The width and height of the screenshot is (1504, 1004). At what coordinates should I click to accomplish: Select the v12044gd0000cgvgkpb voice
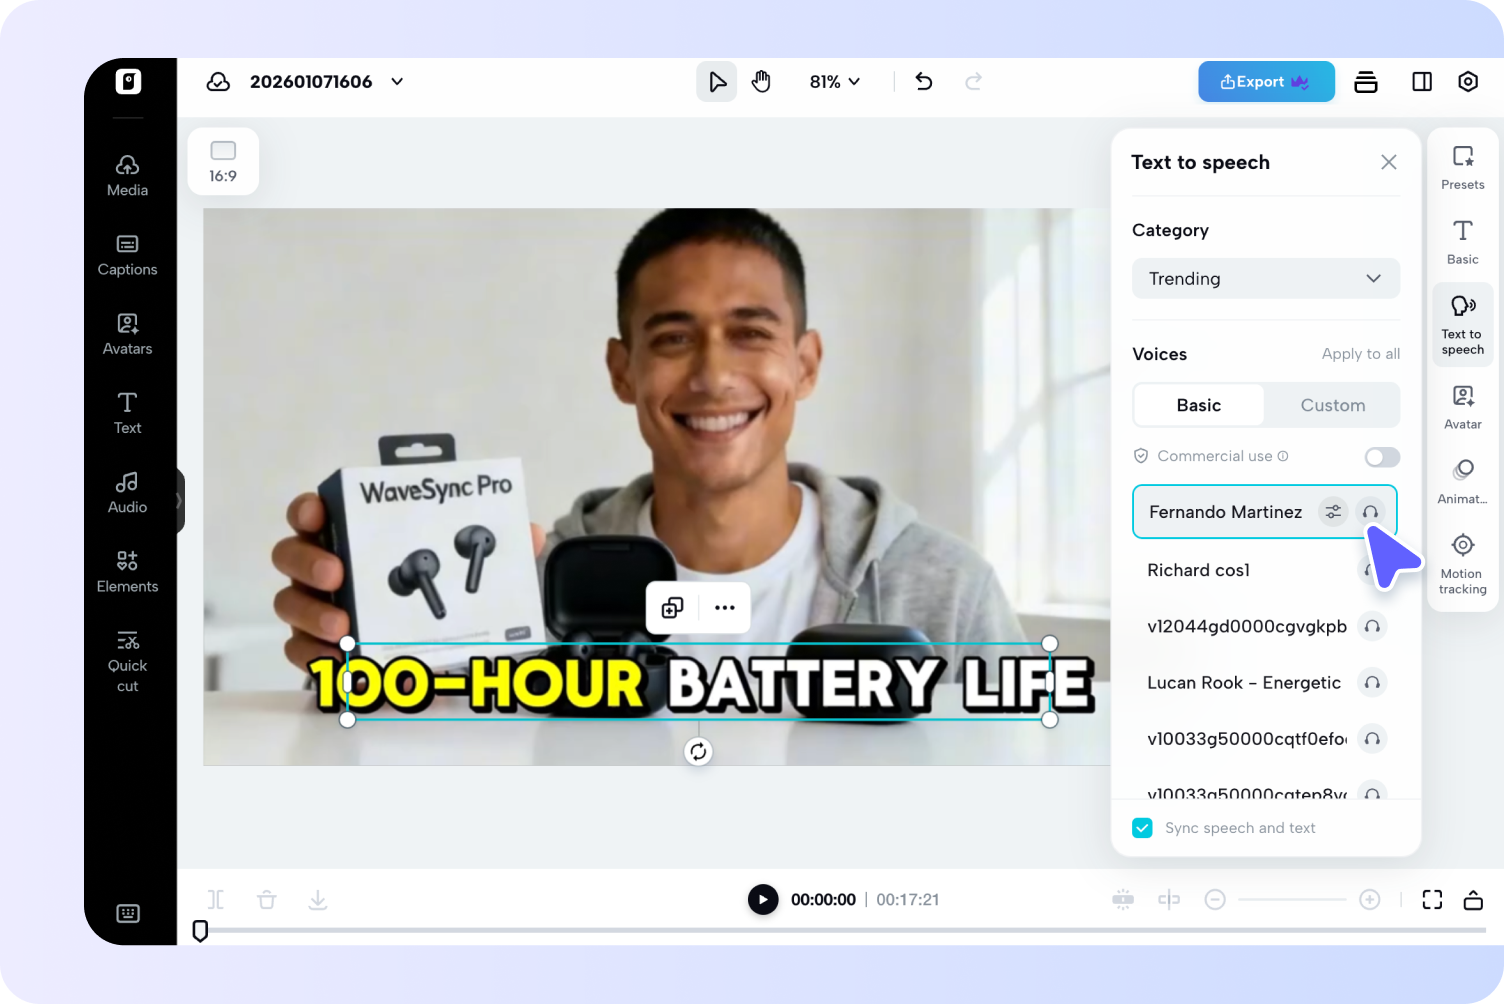point(1265,627)
